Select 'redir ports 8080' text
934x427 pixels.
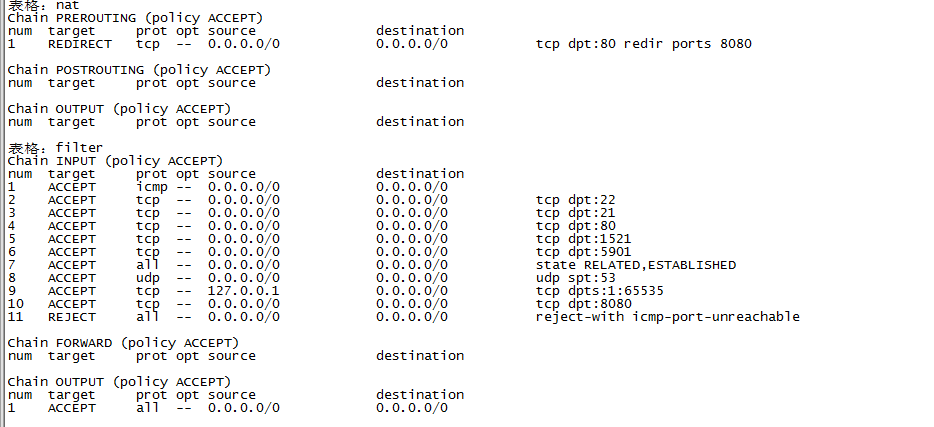pos(688,44)
